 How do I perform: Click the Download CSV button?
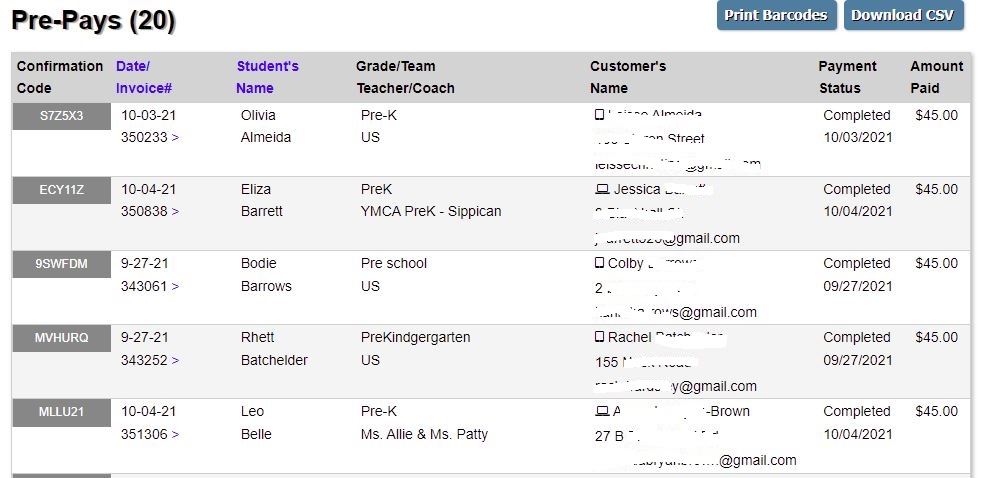click(x=903, y=15)
